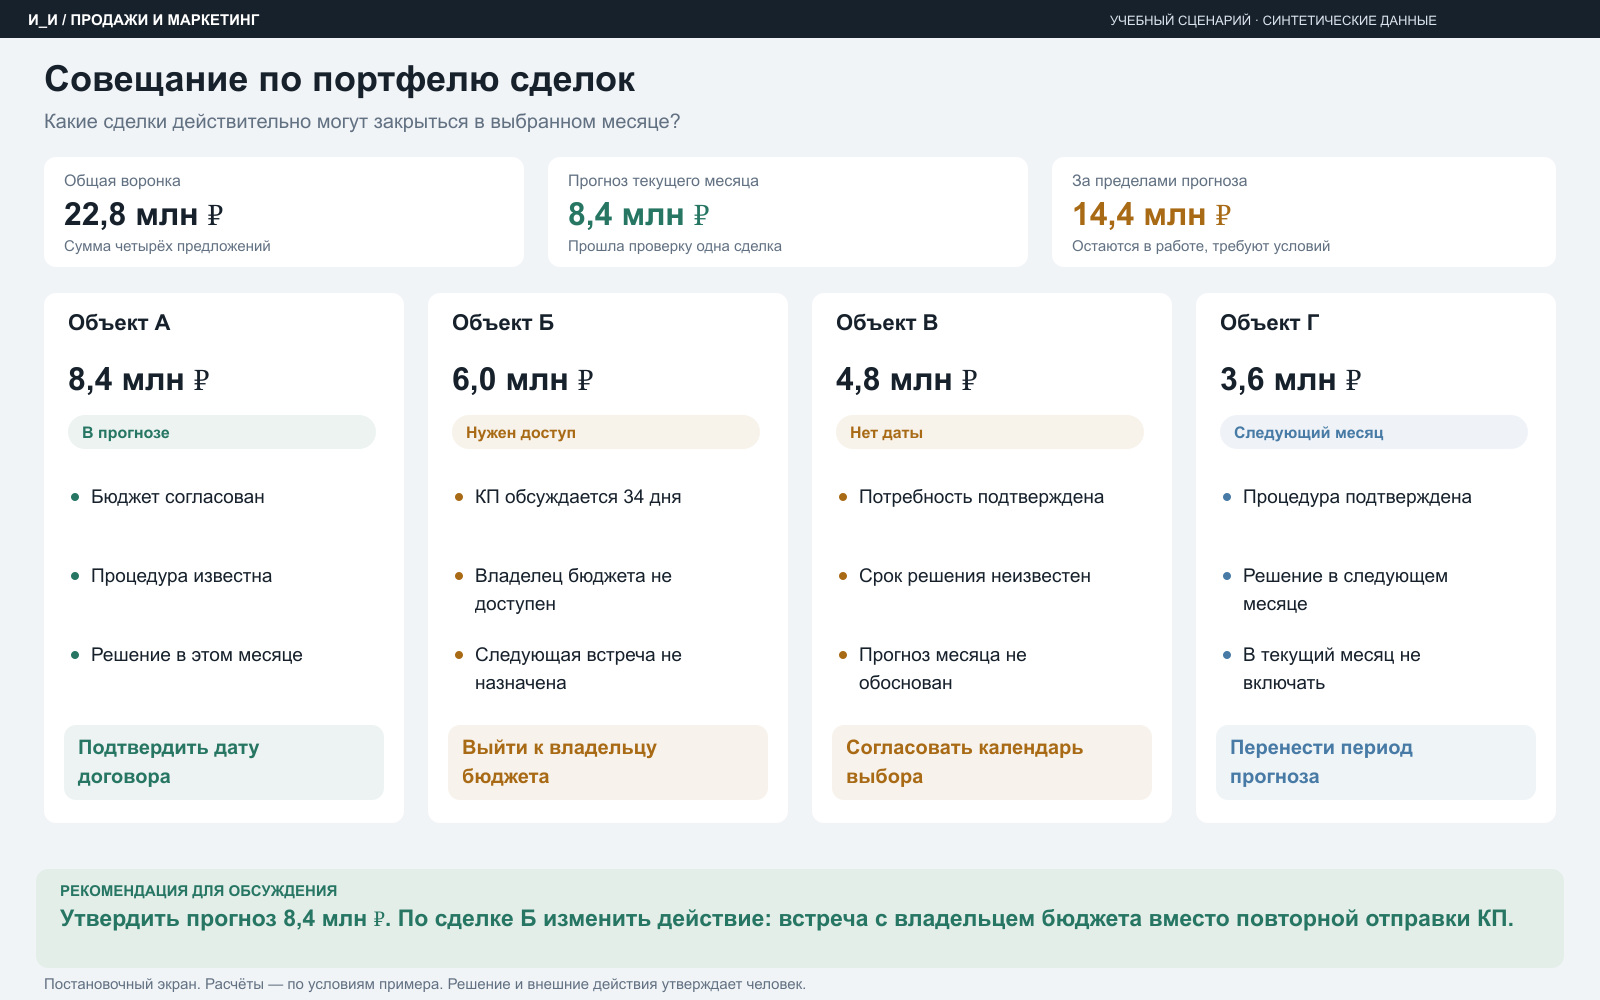
Task: Click the 'Совещание по портфелю сделок' heading
Action: 340,79
